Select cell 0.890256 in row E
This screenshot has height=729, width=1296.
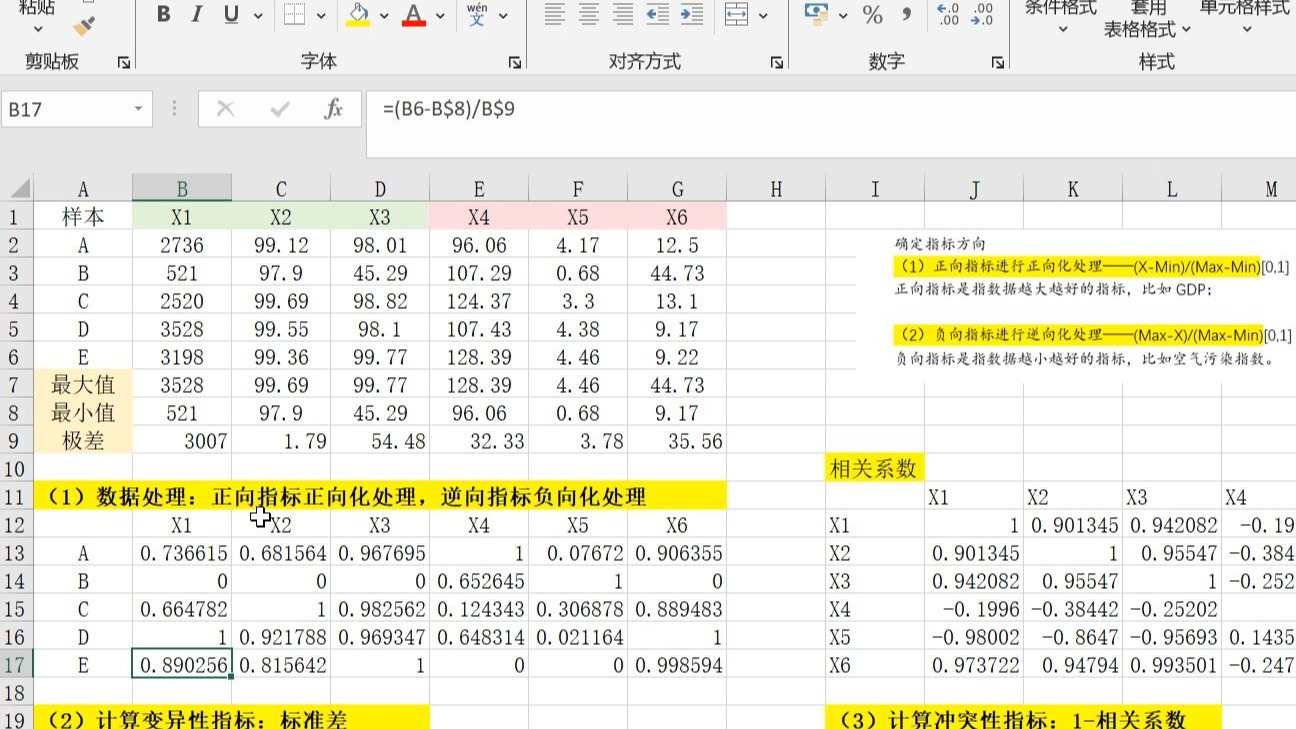coord(182,665)
